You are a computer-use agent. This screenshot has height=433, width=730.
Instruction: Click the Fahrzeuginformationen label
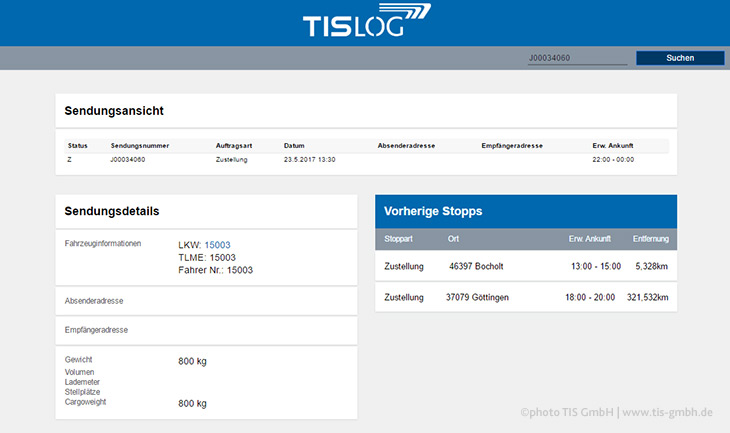coord(102,244)
